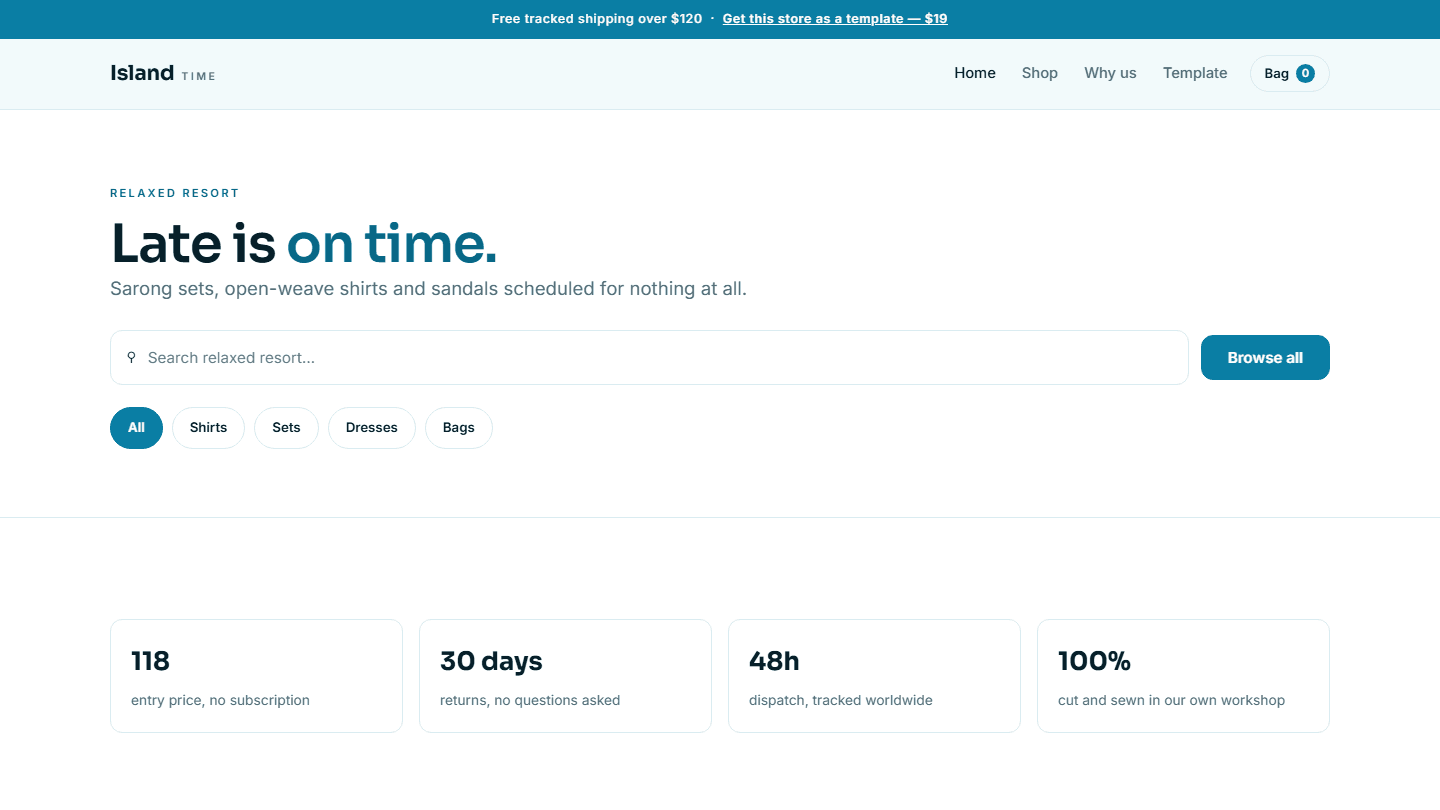Select the Shirts filter chip
The height and width of the screenshot is (810, 1440).
pos(208,428)
